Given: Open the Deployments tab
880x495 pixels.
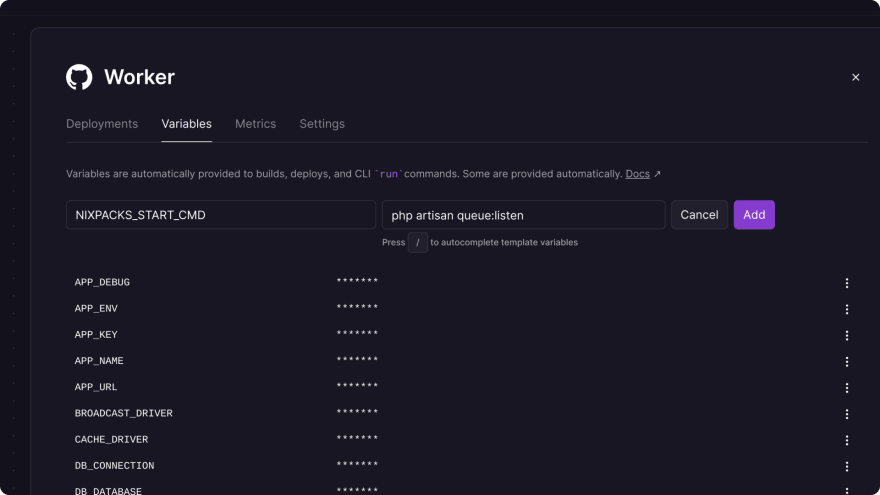Looking at the screenshot, I should point(102,124).
